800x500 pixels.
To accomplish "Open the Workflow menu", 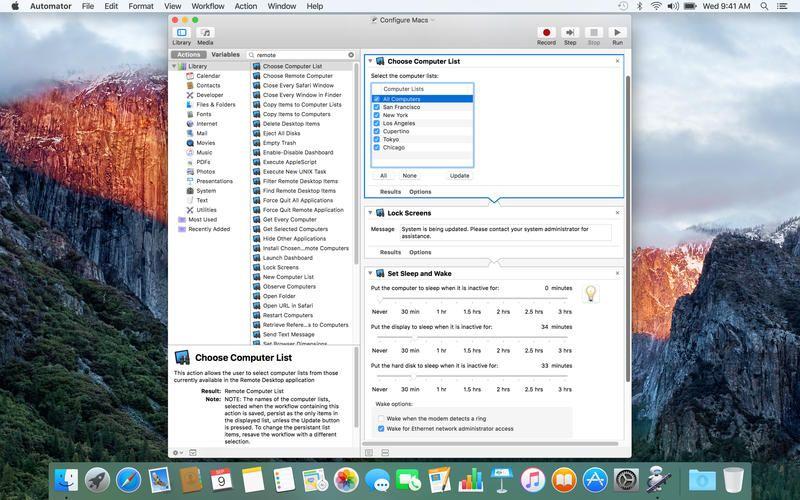I will (x=207, y=6).
